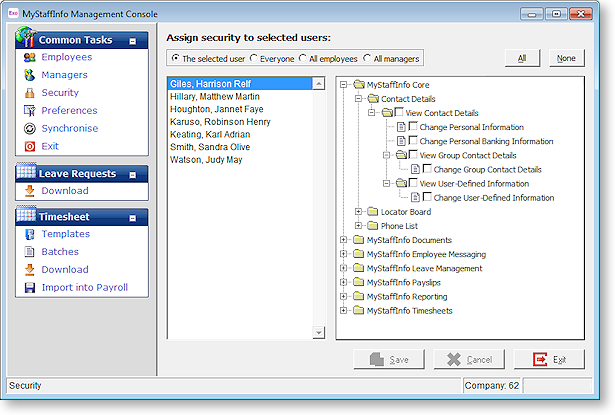Click the user list scrollbar down arrow

[320, 332]
